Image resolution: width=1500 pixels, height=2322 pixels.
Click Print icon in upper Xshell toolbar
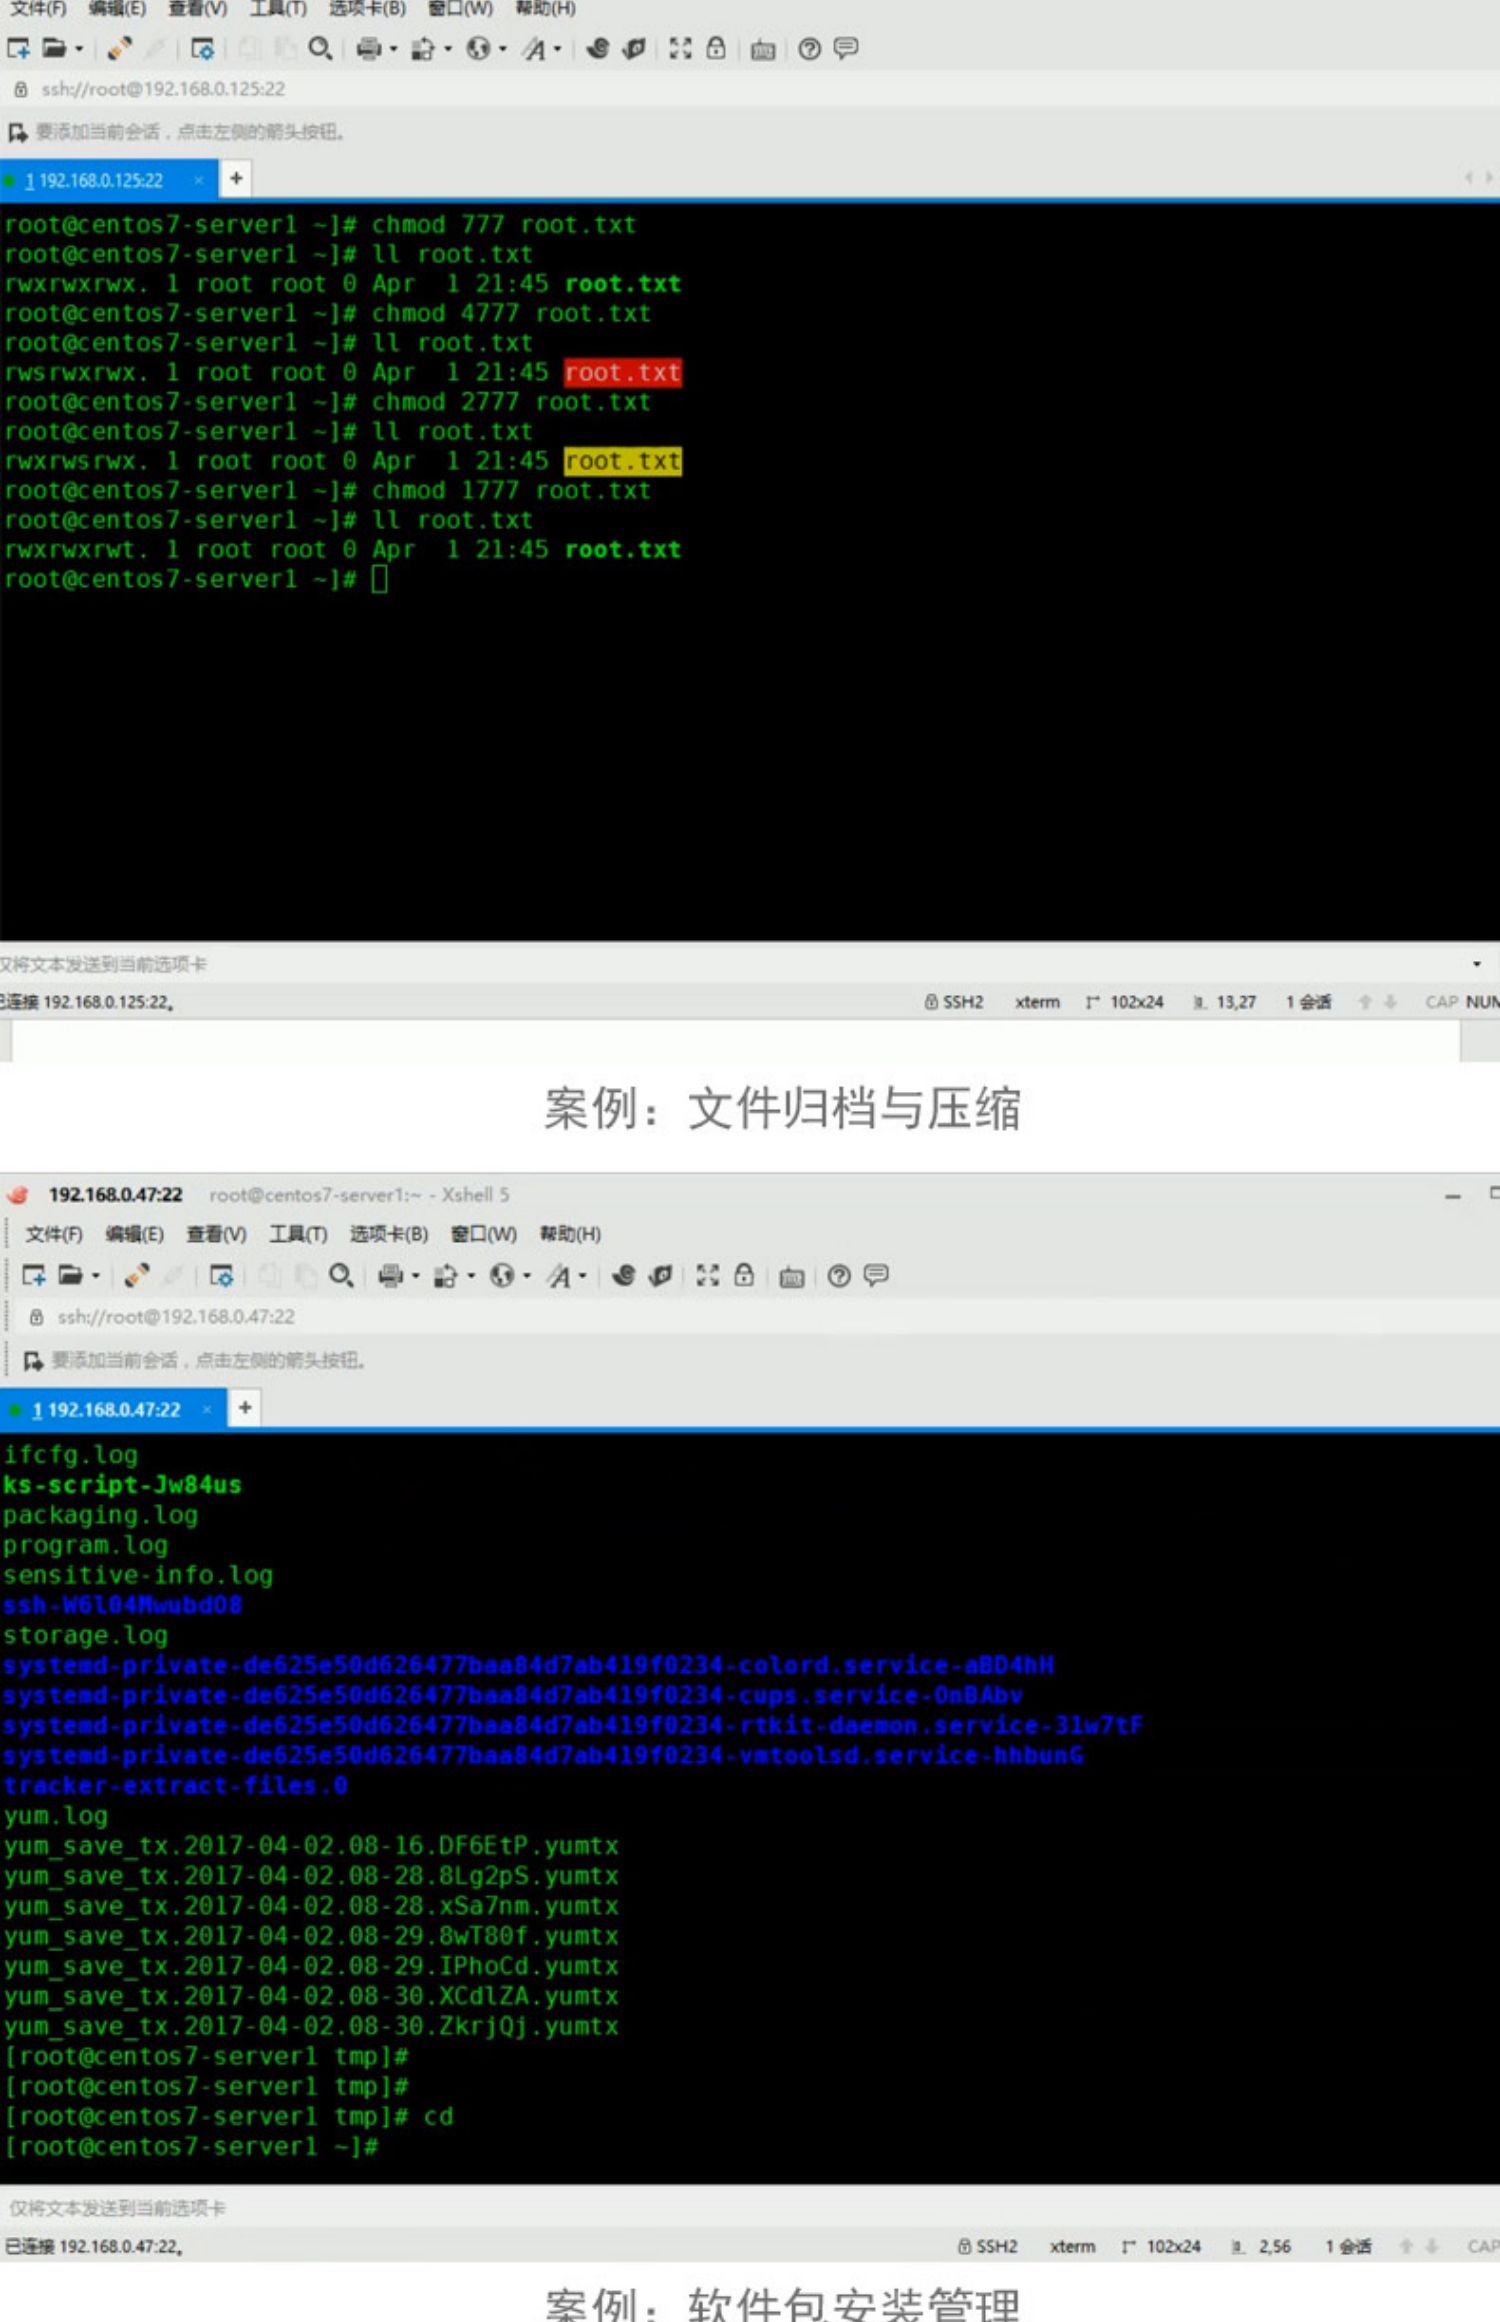[369, 48]
